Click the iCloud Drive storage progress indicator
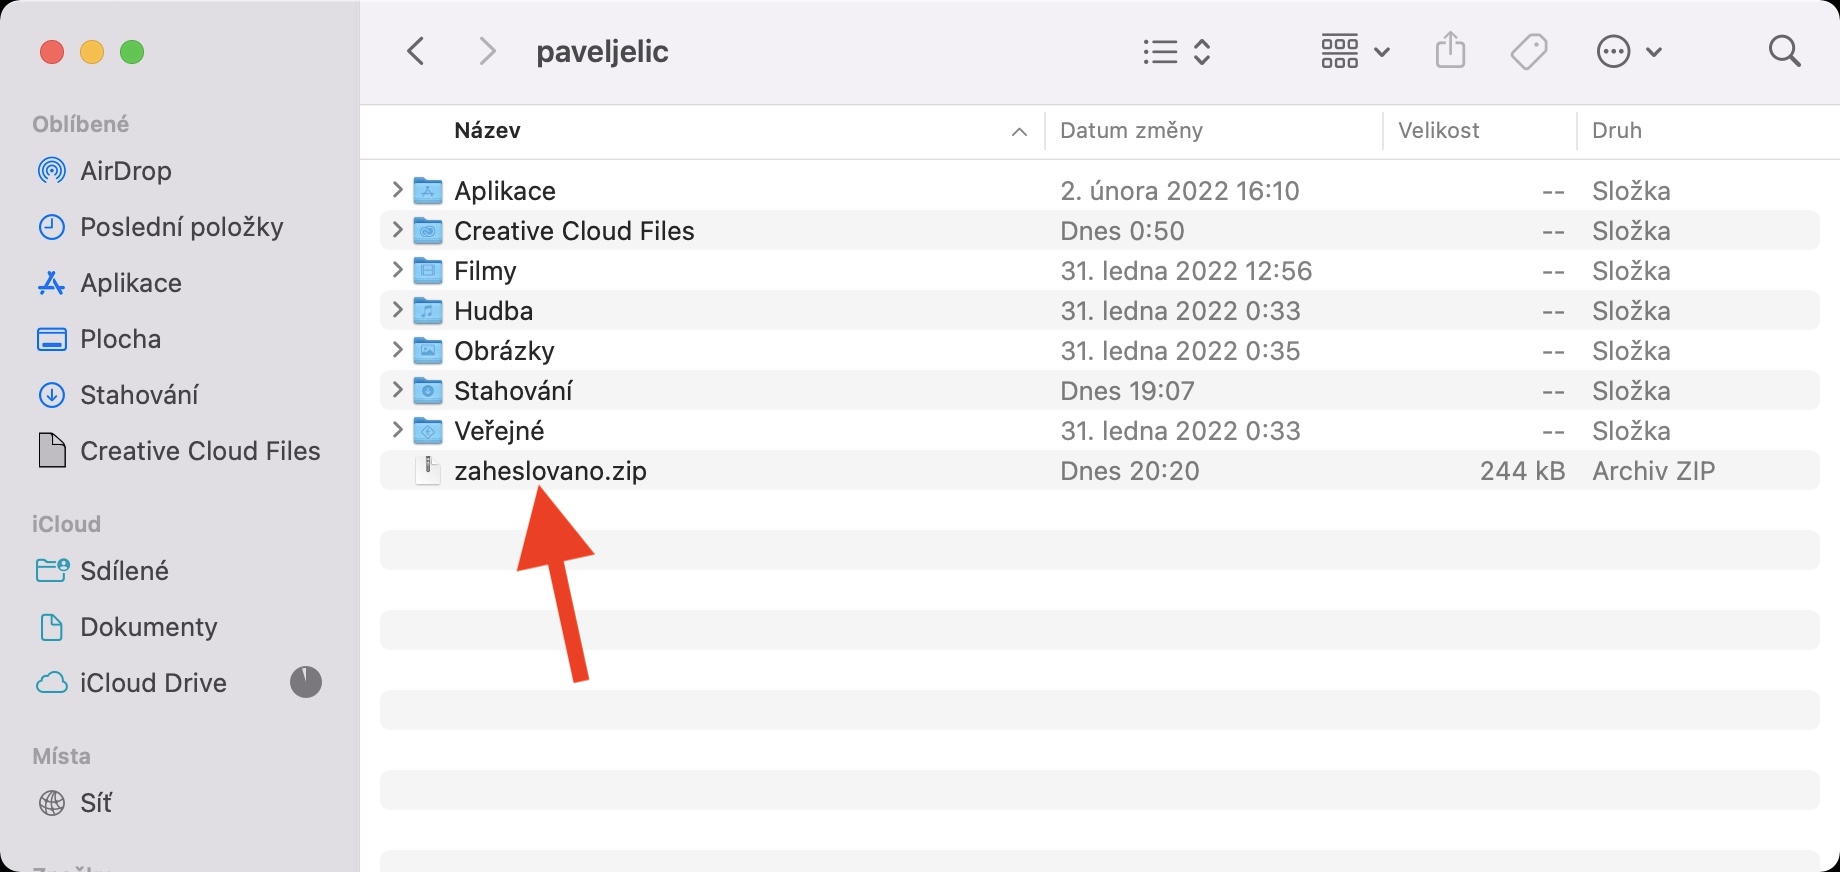Image resolution: width=1840 pixels, height=872 pixels. click(x=306, y=682)
